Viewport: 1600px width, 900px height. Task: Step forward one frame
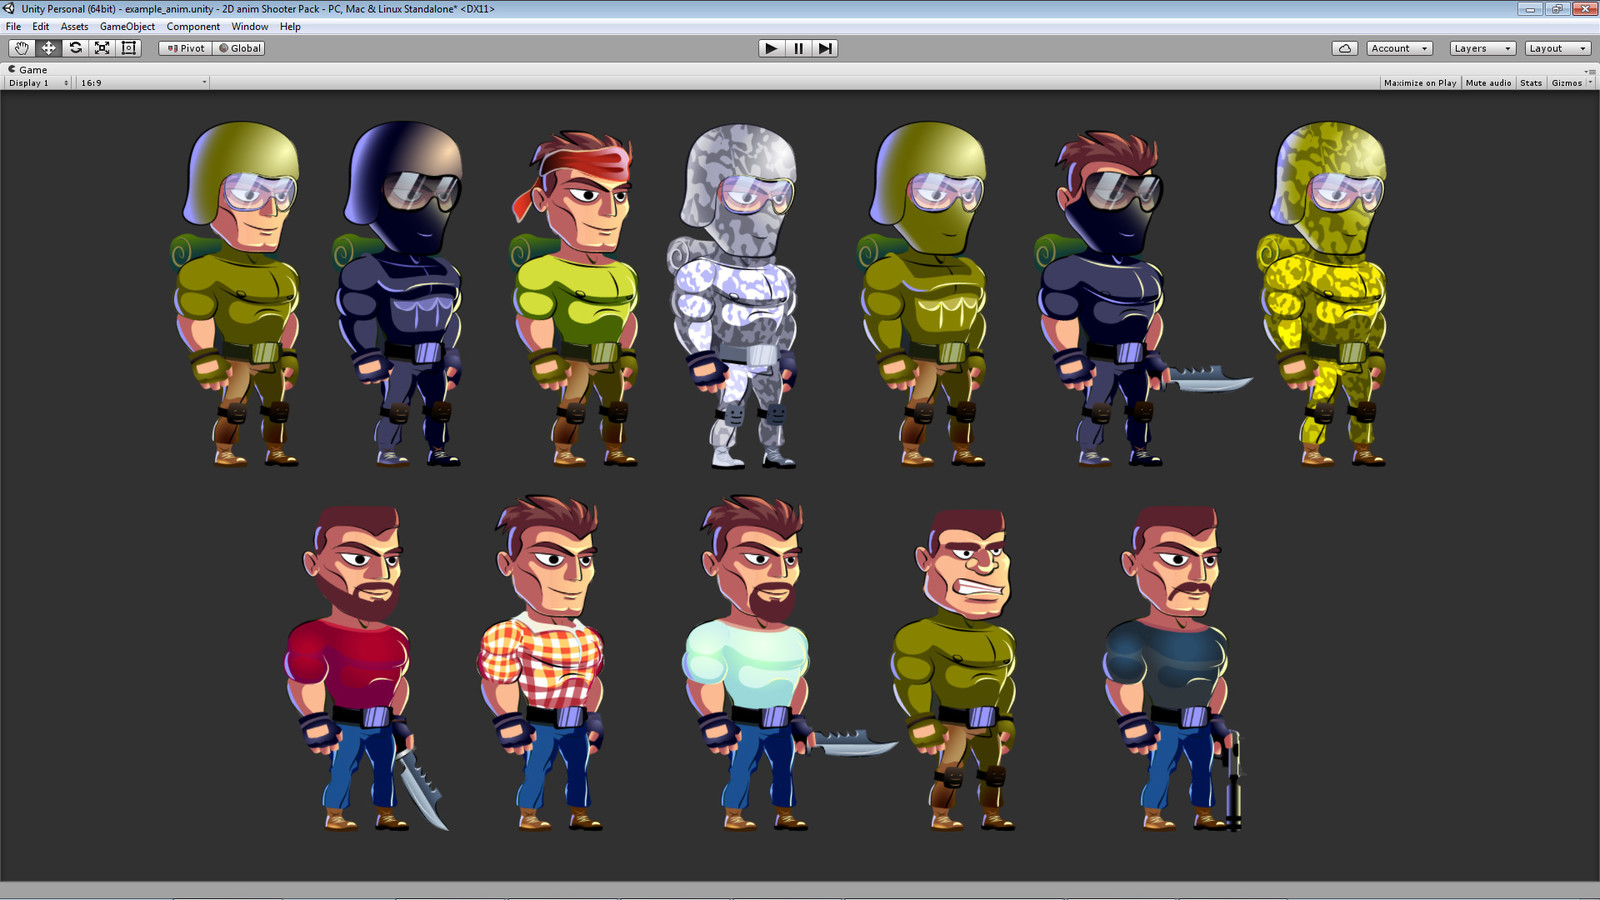coord(824,47)
